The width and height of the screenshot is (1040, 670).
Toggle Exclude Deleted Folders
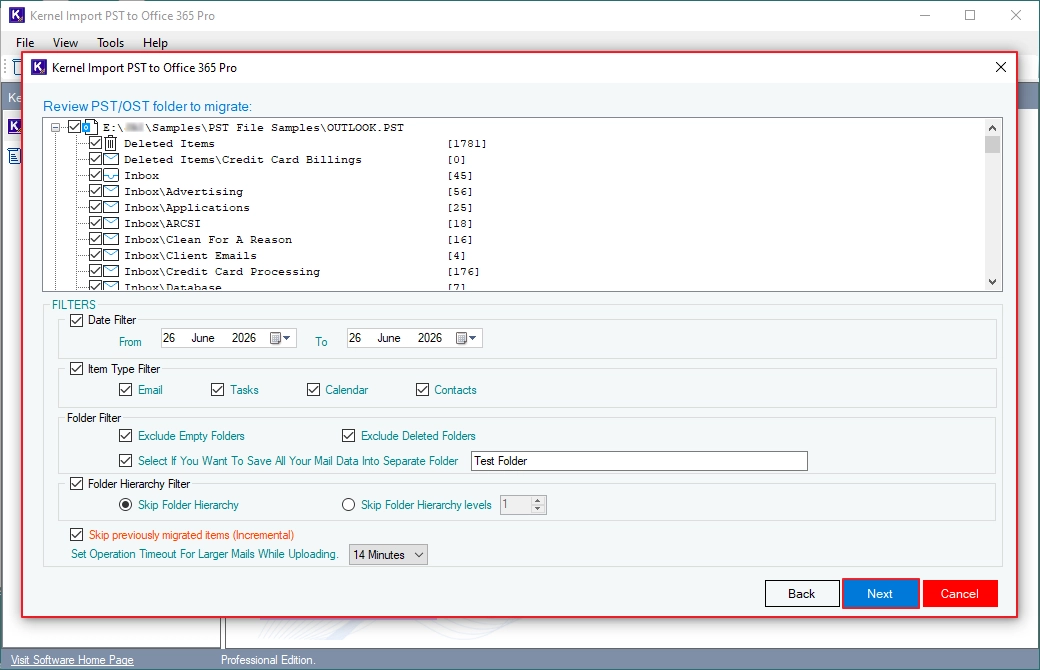pyautogui.click(x=348, y=435)
